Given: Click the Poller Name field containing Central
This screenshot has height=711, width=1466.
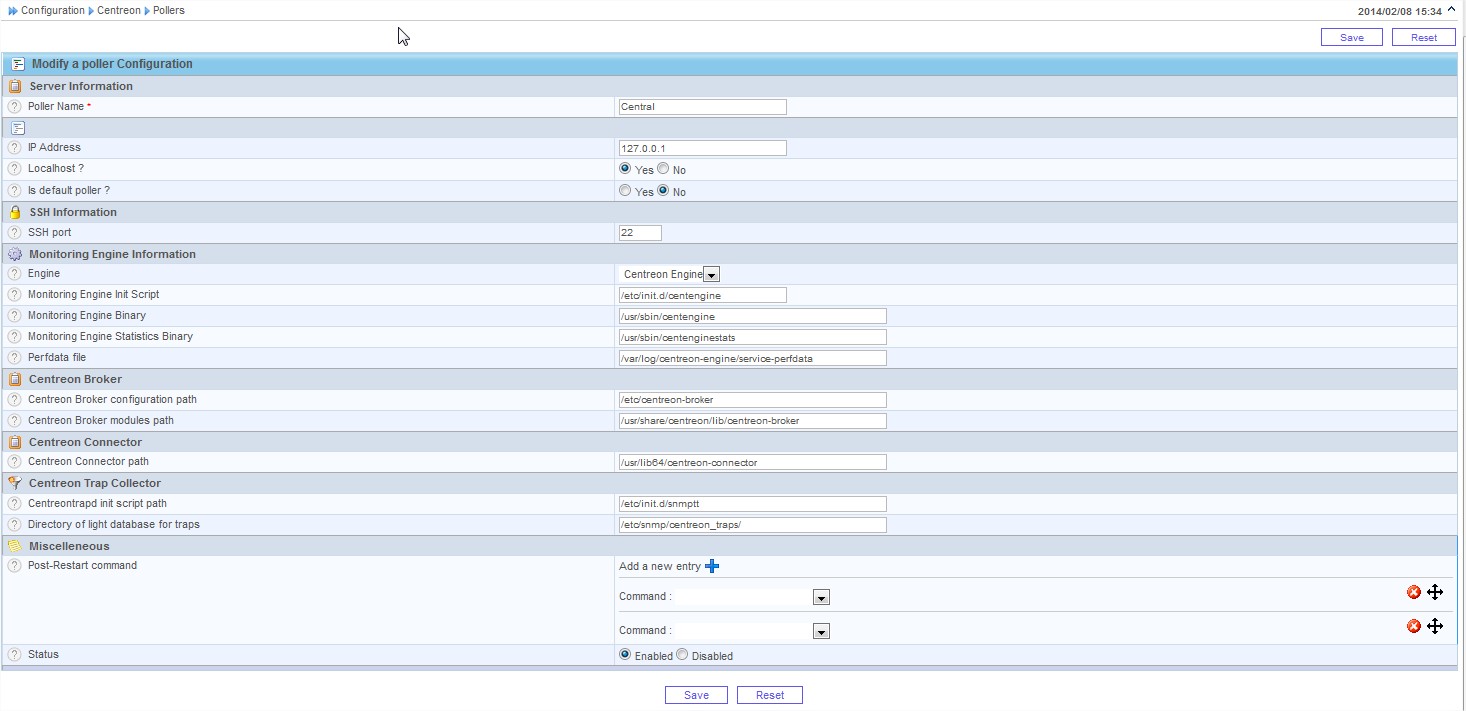Looking at the screenshot, I should tap(703, 107).
